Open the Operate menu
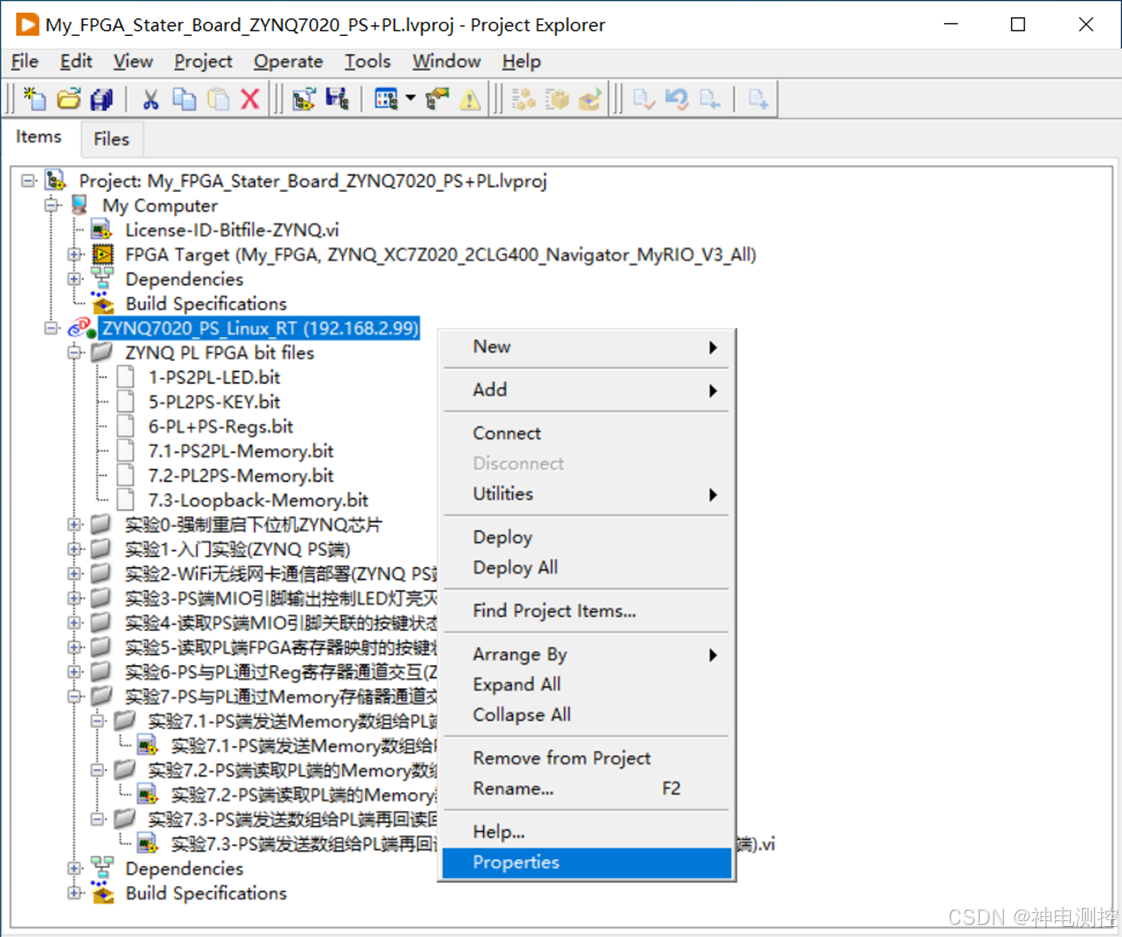The width and height of the screenshot is (1122, 937). tap(288, 62)
